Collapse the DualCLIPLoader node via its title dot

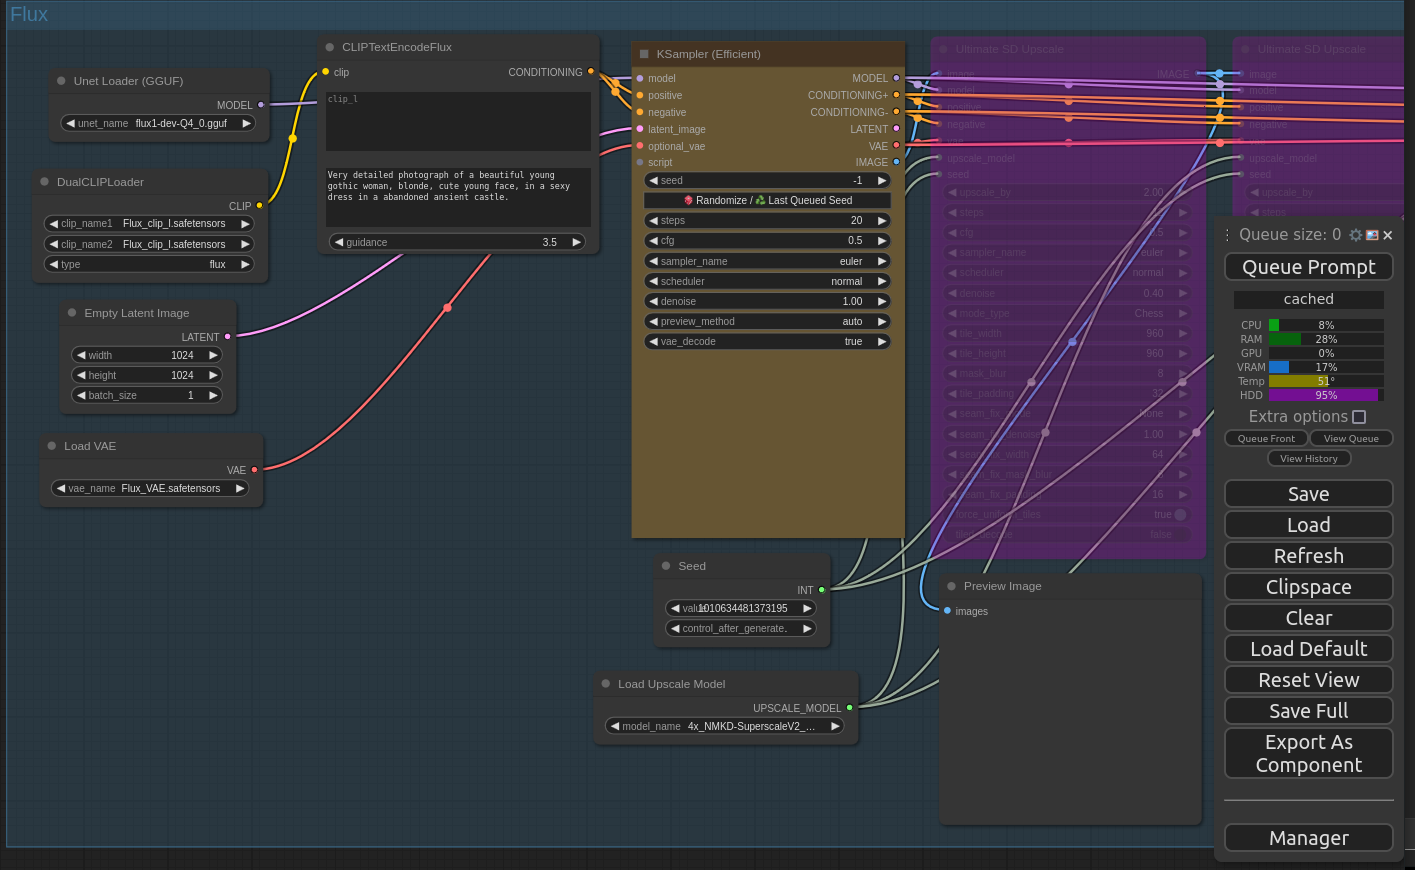click(x=45, y=182)
